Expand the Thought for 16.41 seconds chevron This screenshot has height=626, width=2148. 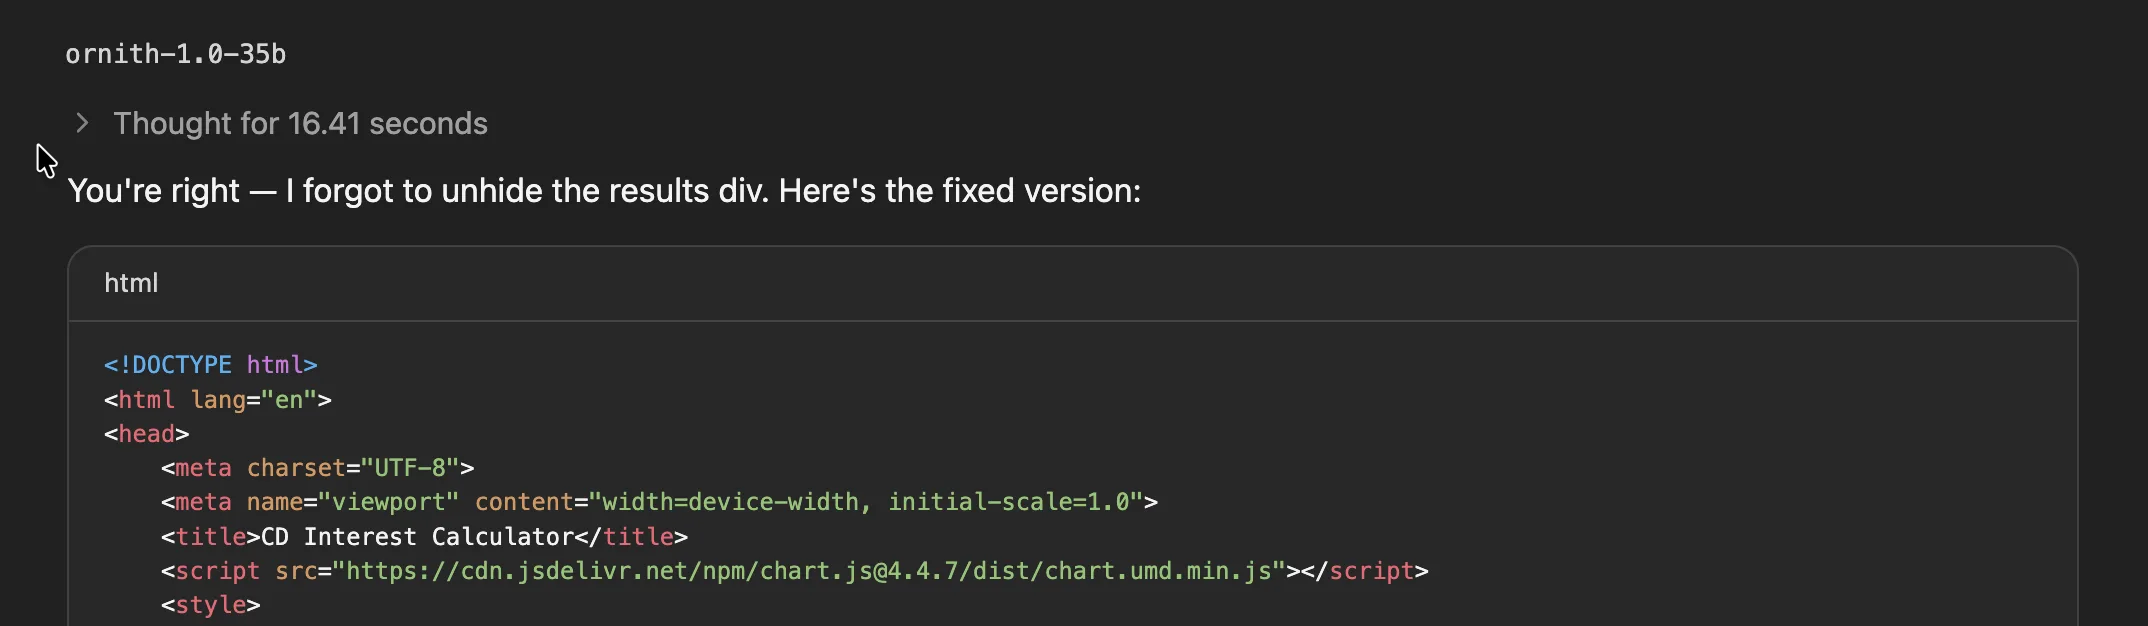point(82,123)
